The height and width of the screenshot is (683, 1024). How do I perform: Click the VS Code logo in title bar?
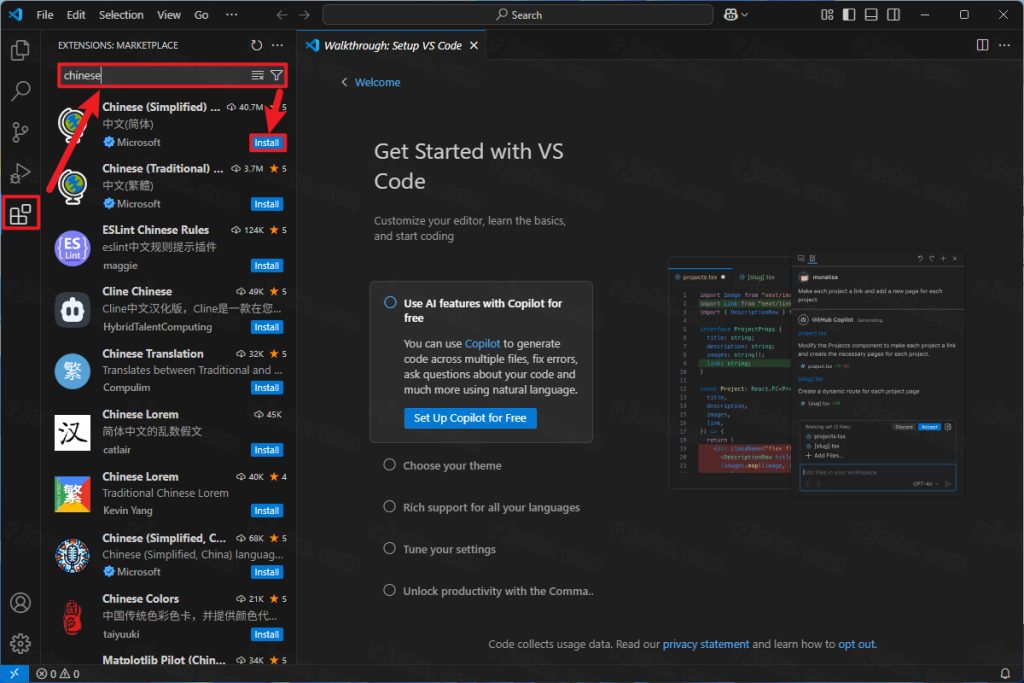(x=15, y=14)
